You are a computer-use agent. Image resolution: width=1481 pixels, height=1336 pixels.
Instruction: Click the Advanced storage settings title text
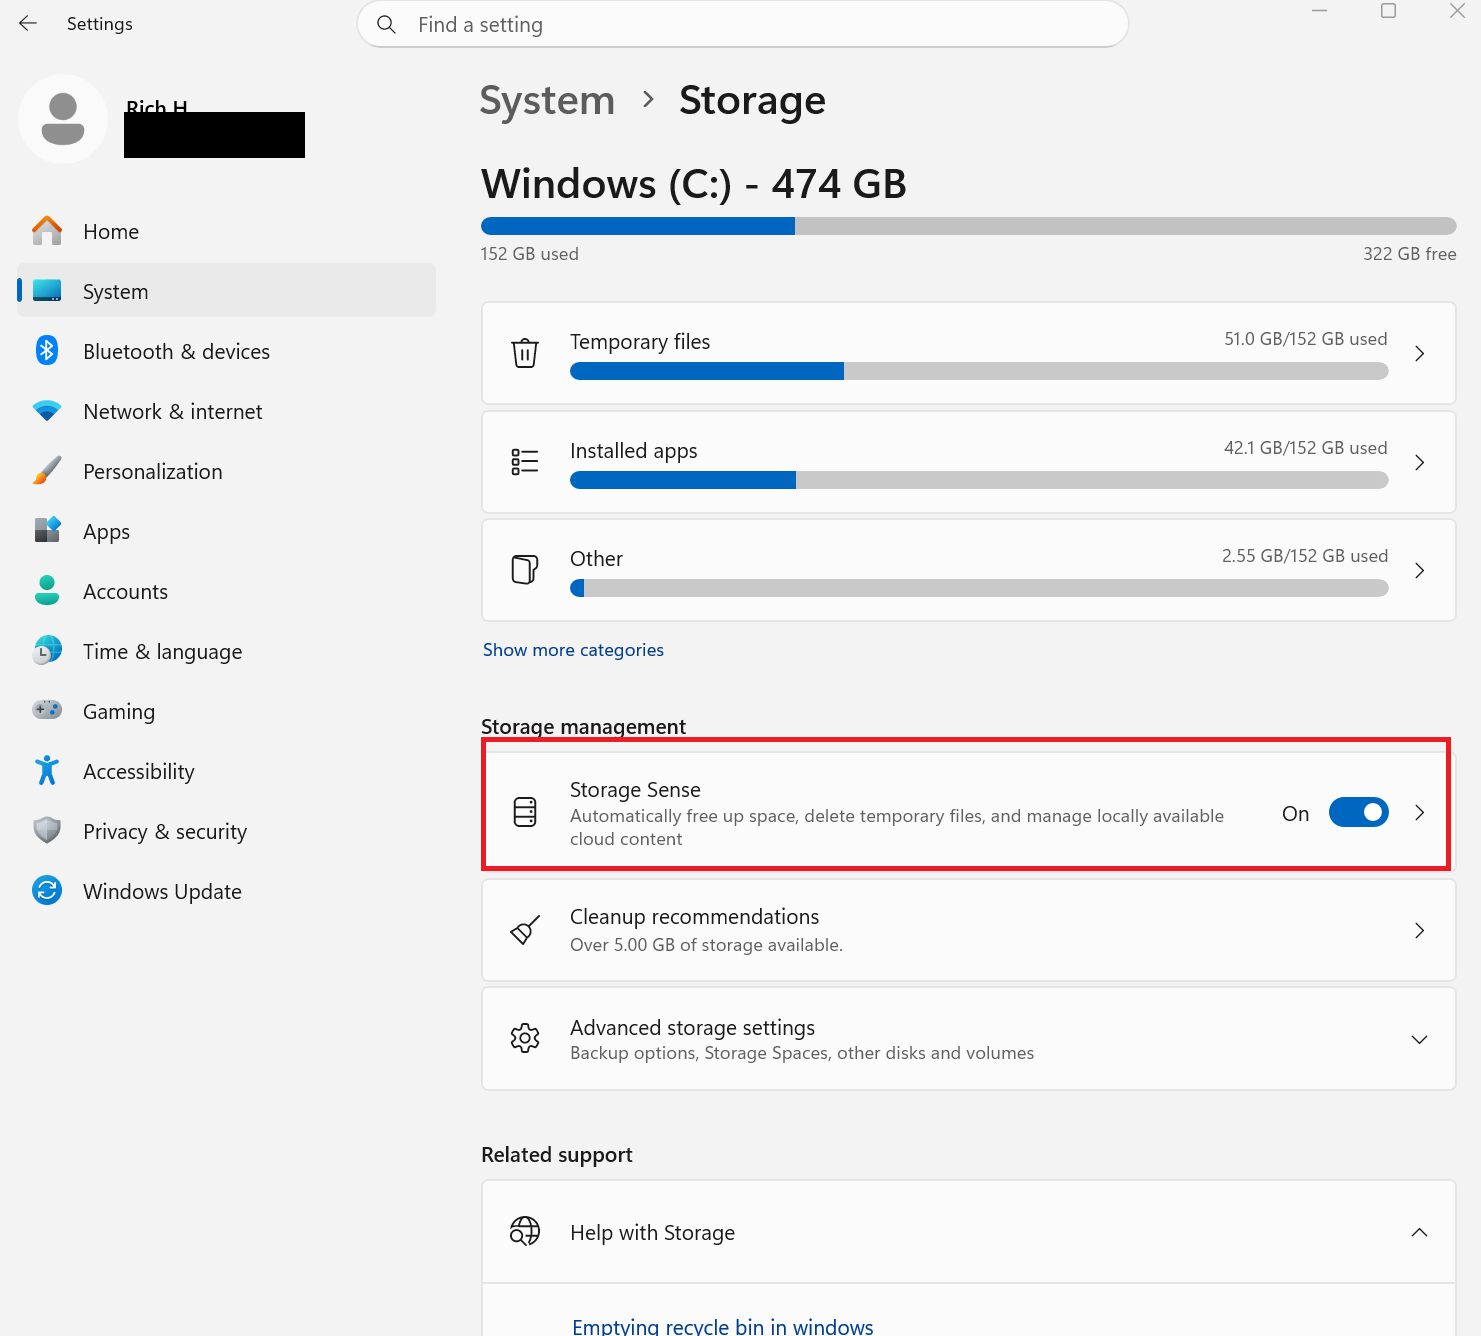(x=692, y=1028)
